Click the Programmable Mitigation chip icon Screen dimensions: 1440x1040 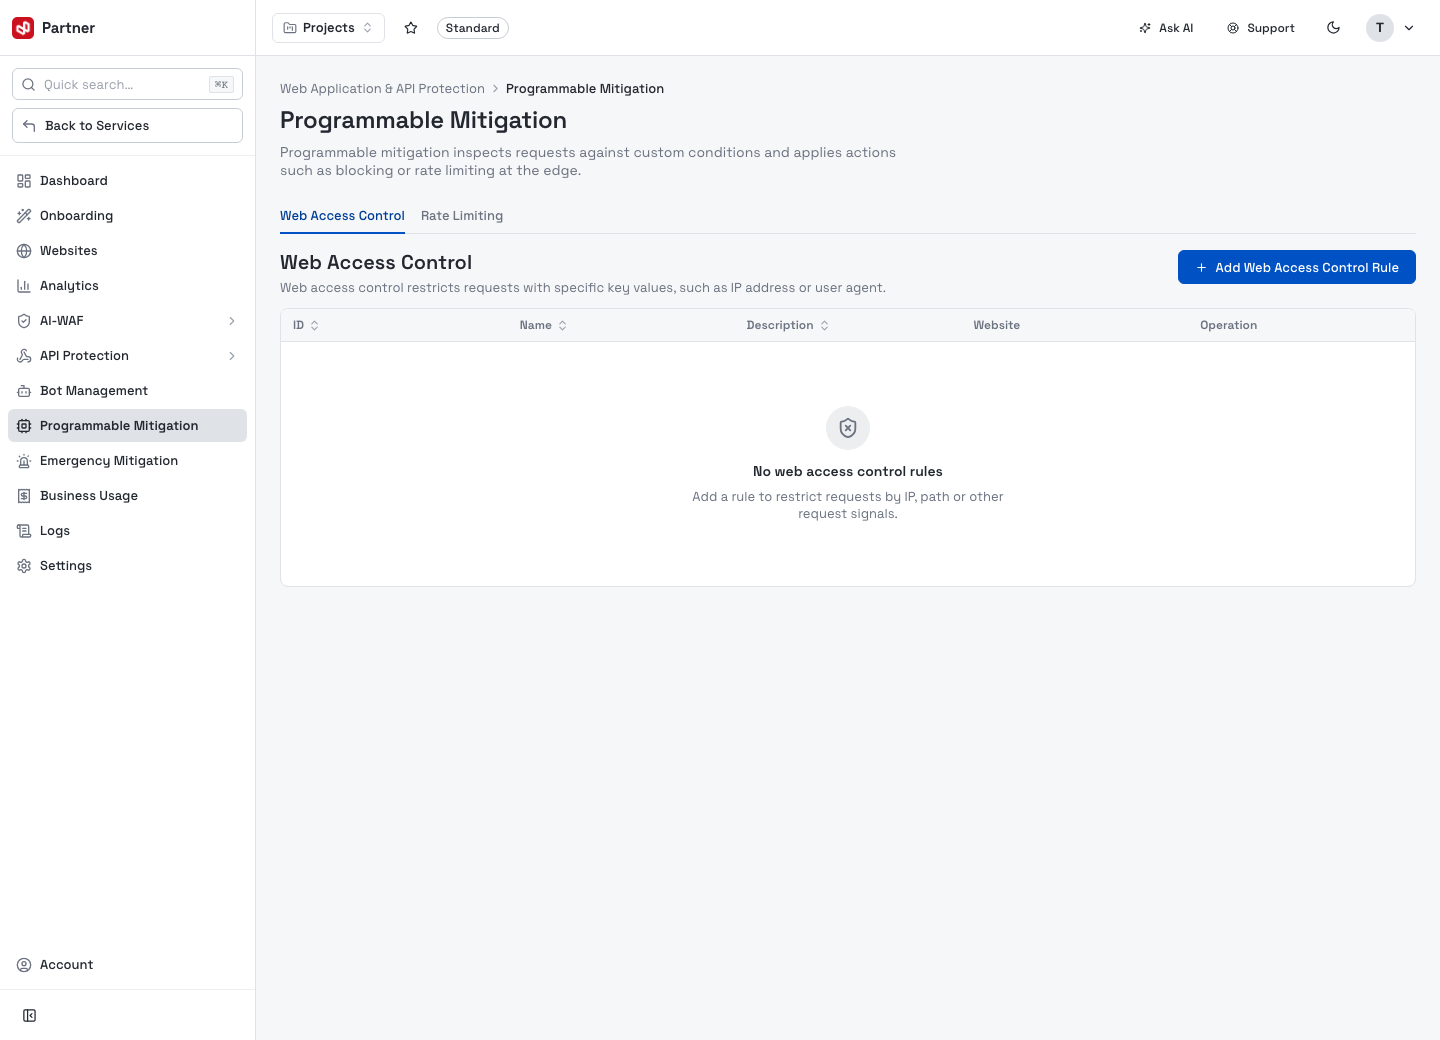[x=24, y=426]
